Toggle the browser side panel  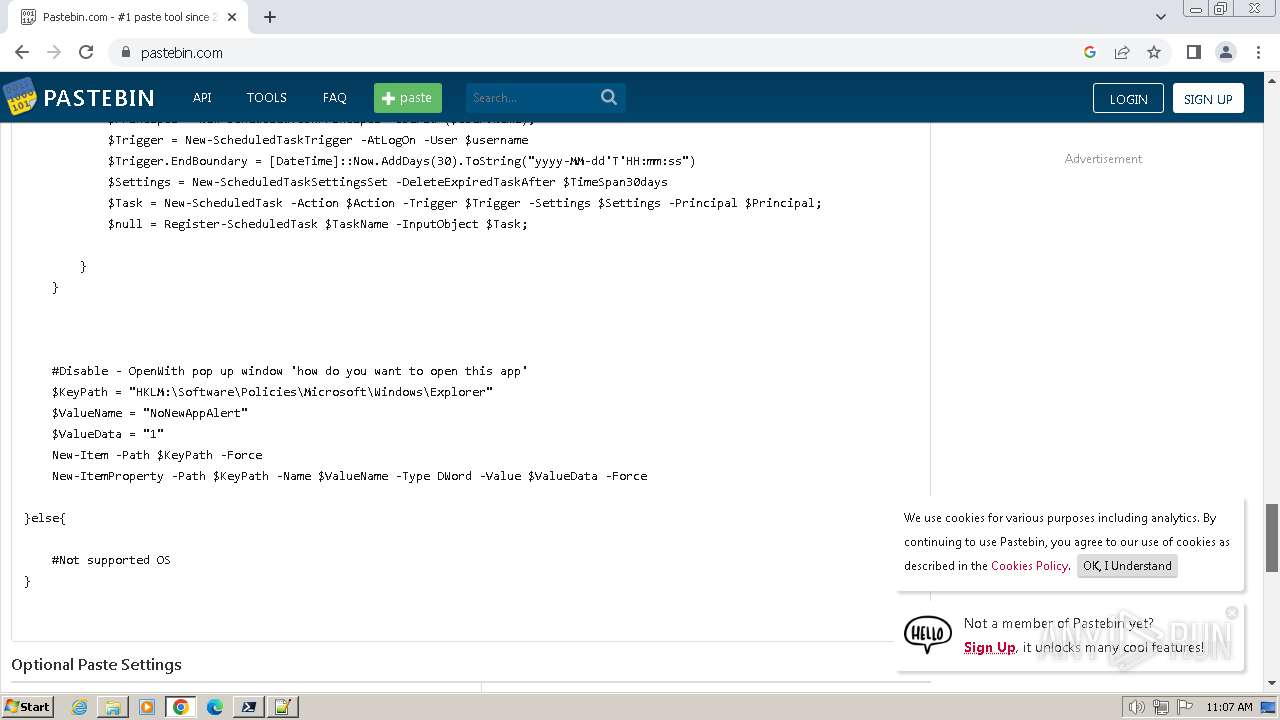pyautogui.click(x=1193, y=52)
